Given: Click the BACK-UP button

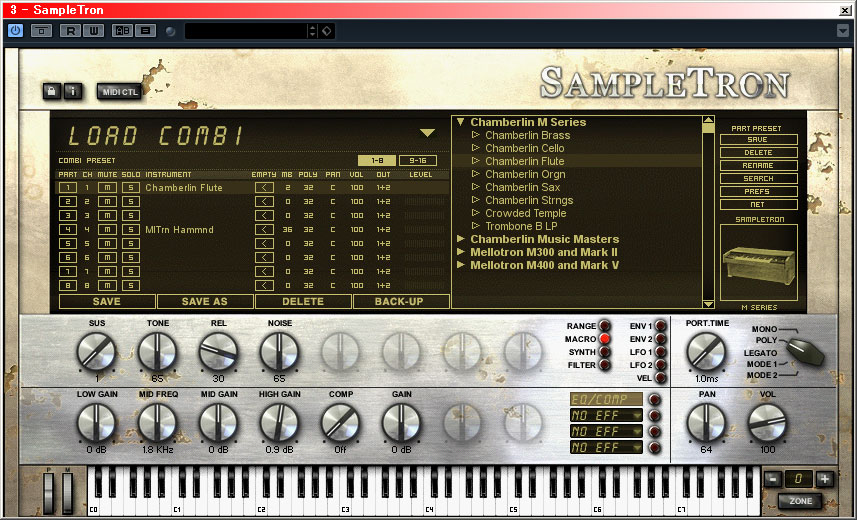Looking at the screenshot, I should coord(401,301).
